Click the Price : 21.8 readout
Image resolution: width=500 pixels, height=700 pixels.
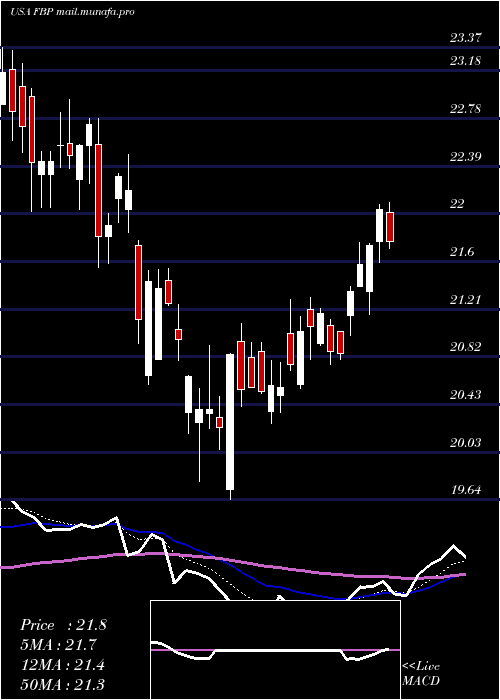tap(63, 625)
